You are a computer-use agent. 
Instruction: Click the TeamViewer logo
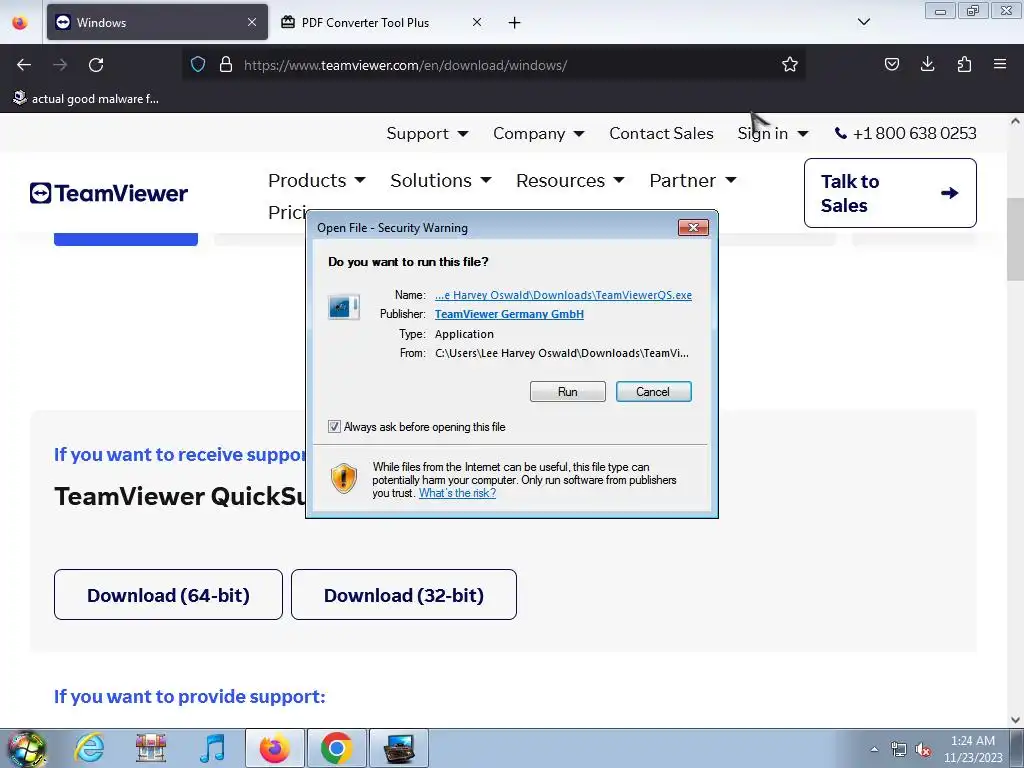click(x=108, y=193)
